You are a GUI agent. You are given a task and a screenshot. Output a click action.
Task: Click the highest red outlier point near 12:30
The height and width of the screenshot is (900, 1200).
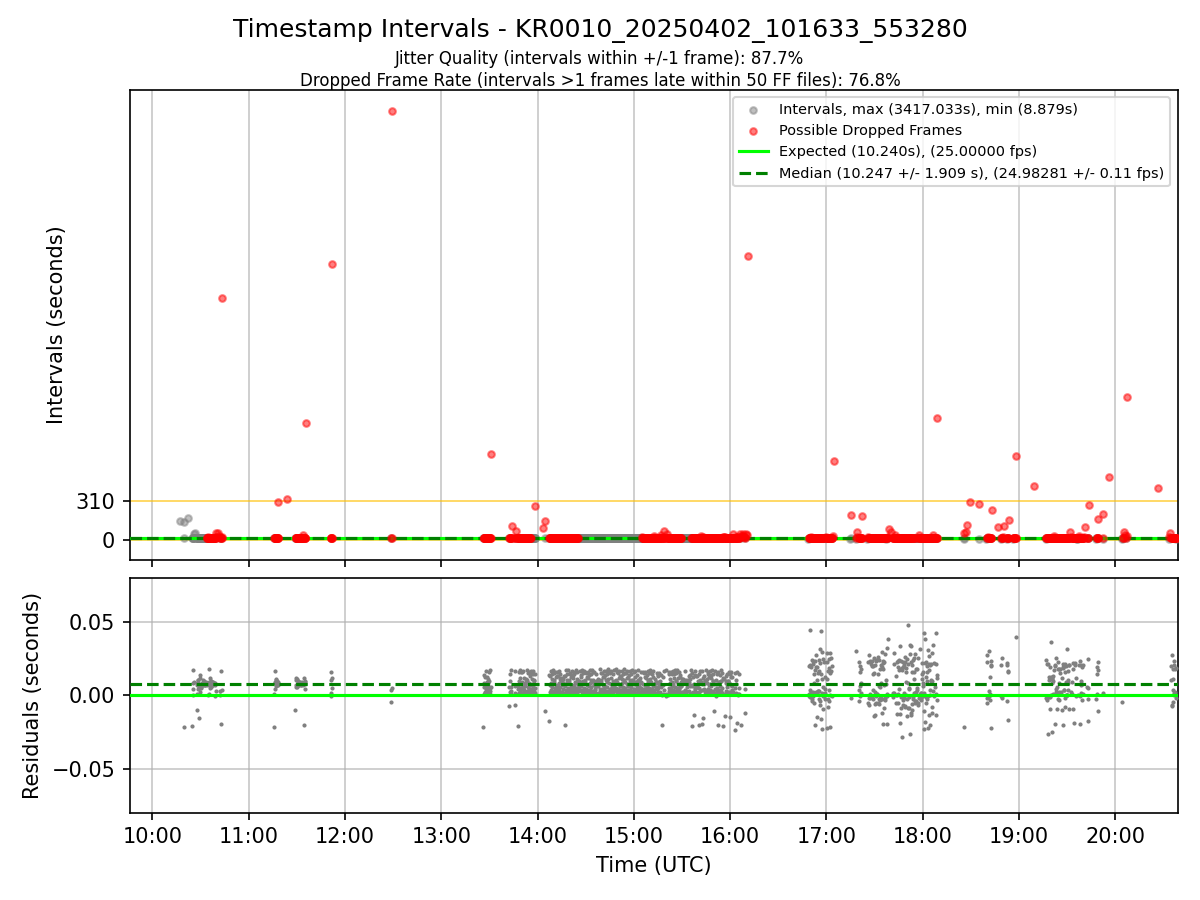point(392,111)
